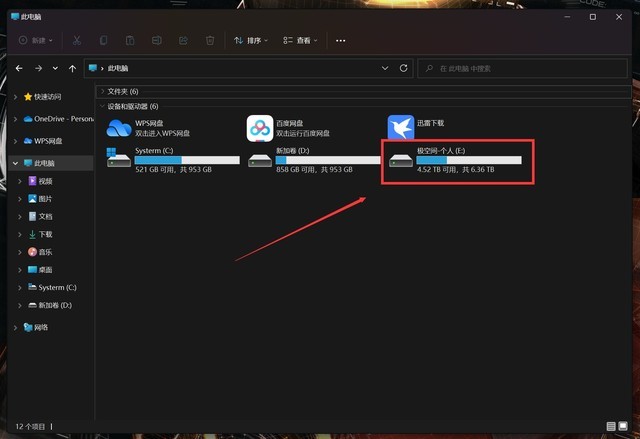Click the Copy icon in toolbar

tap(103, 40)
